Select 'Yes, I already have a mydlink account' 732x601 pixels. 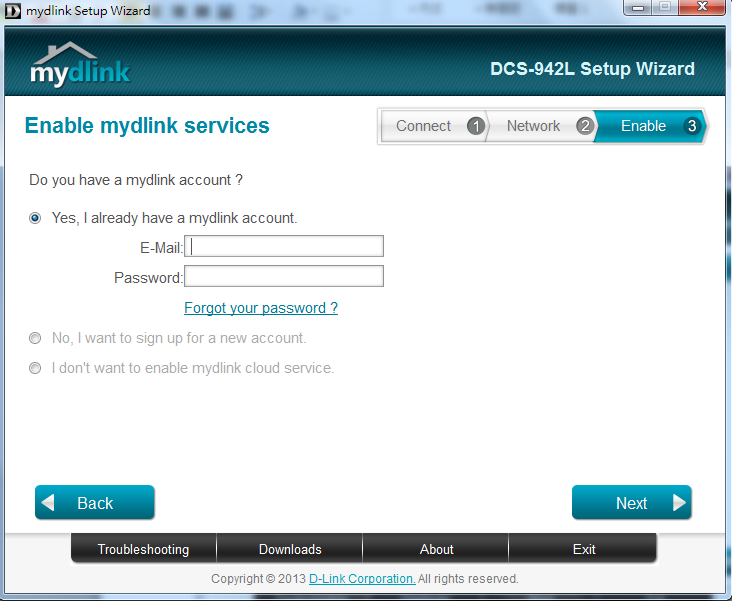[35, 218]
